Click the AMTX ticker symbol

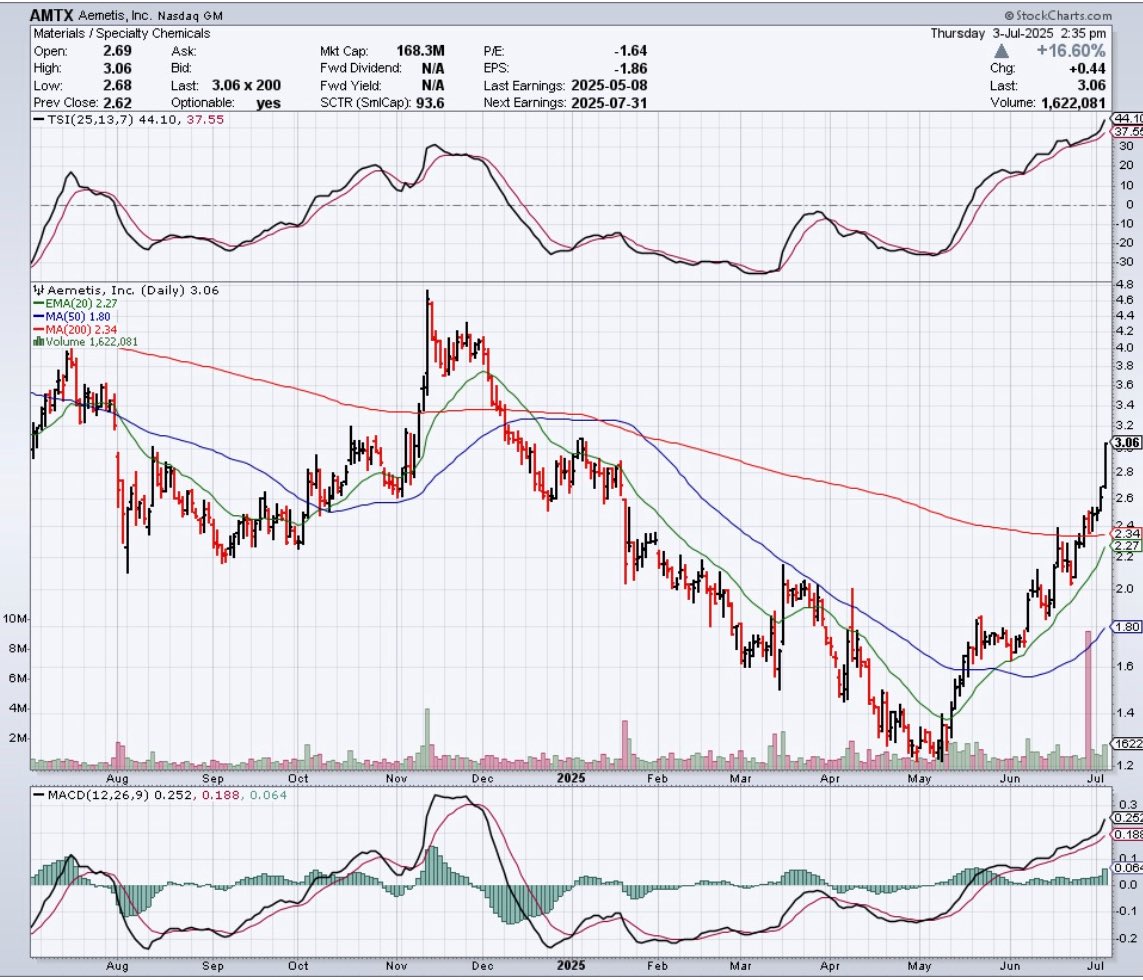[x=52, y=15]
